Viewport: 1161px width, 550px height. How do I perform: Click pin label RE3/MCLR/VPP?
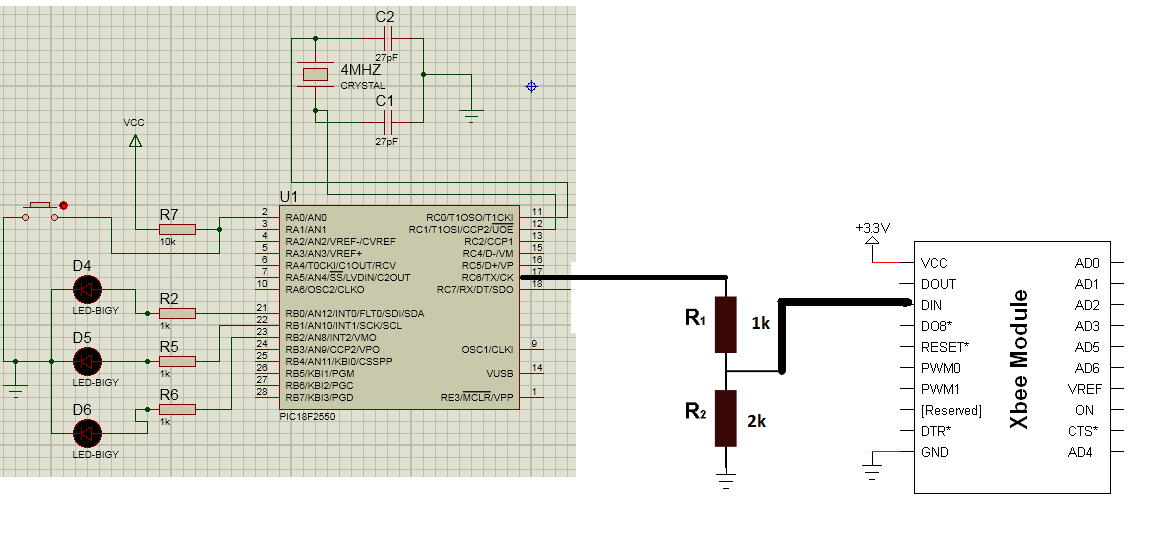coord(477,398)
